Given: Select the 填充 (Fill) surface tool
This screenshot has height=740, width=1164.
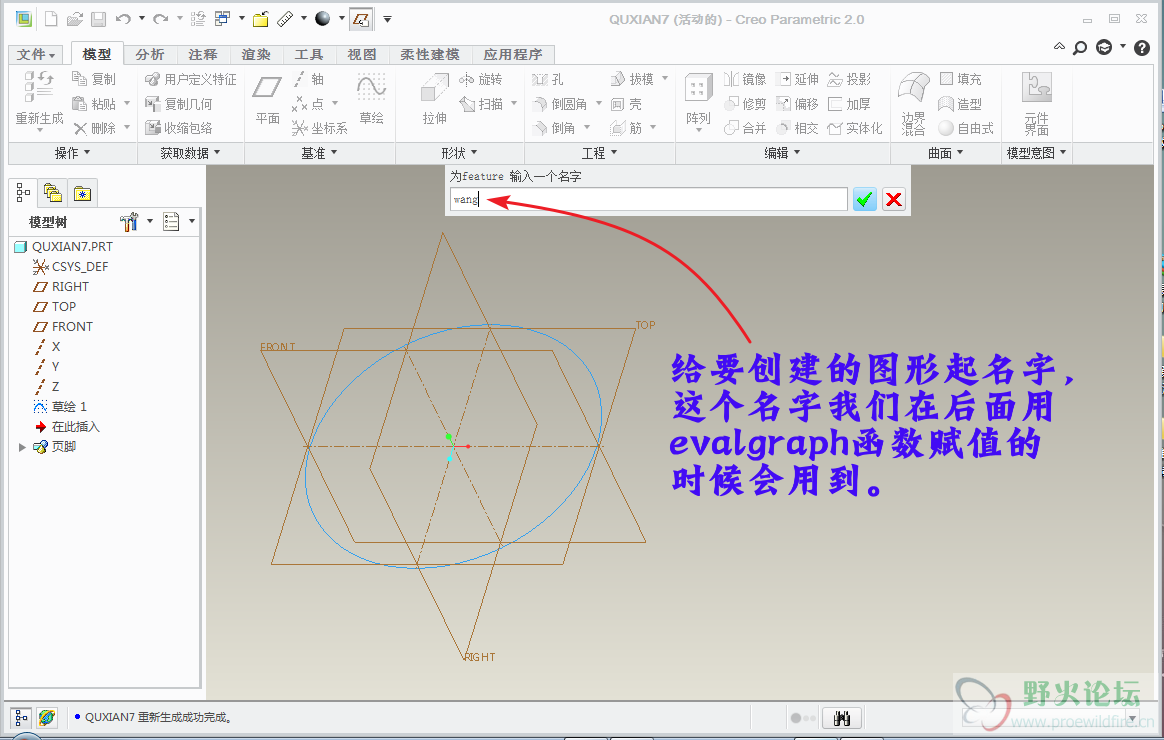Looking at the screenshot, I should tap(961, 79).
